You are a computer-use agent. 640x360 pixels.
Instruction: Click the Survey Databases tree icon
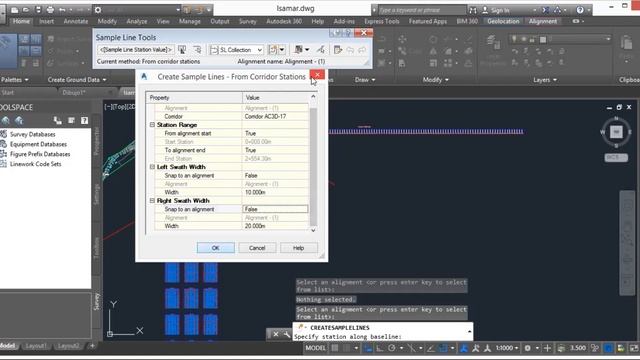coord(4,134)
